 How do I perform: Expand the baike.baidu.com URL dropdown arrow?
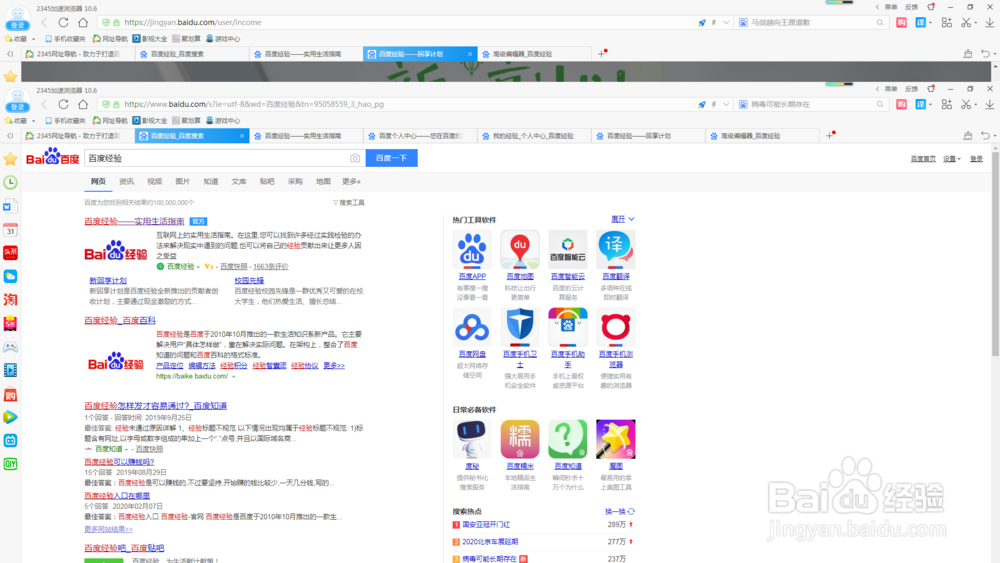[x=233, y=377]
